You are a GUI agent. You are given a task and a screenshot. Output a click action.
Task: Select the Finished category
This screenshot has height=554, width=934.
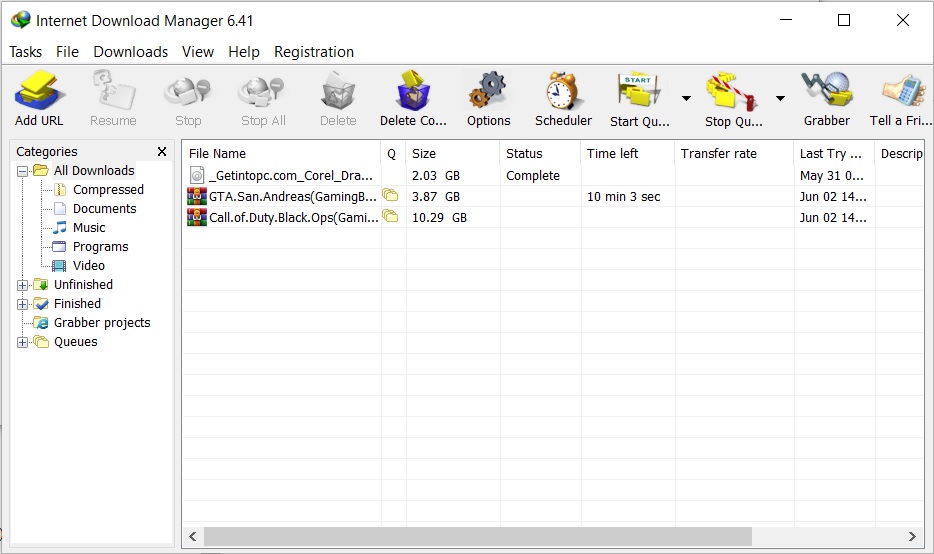[x=77, y=304]
